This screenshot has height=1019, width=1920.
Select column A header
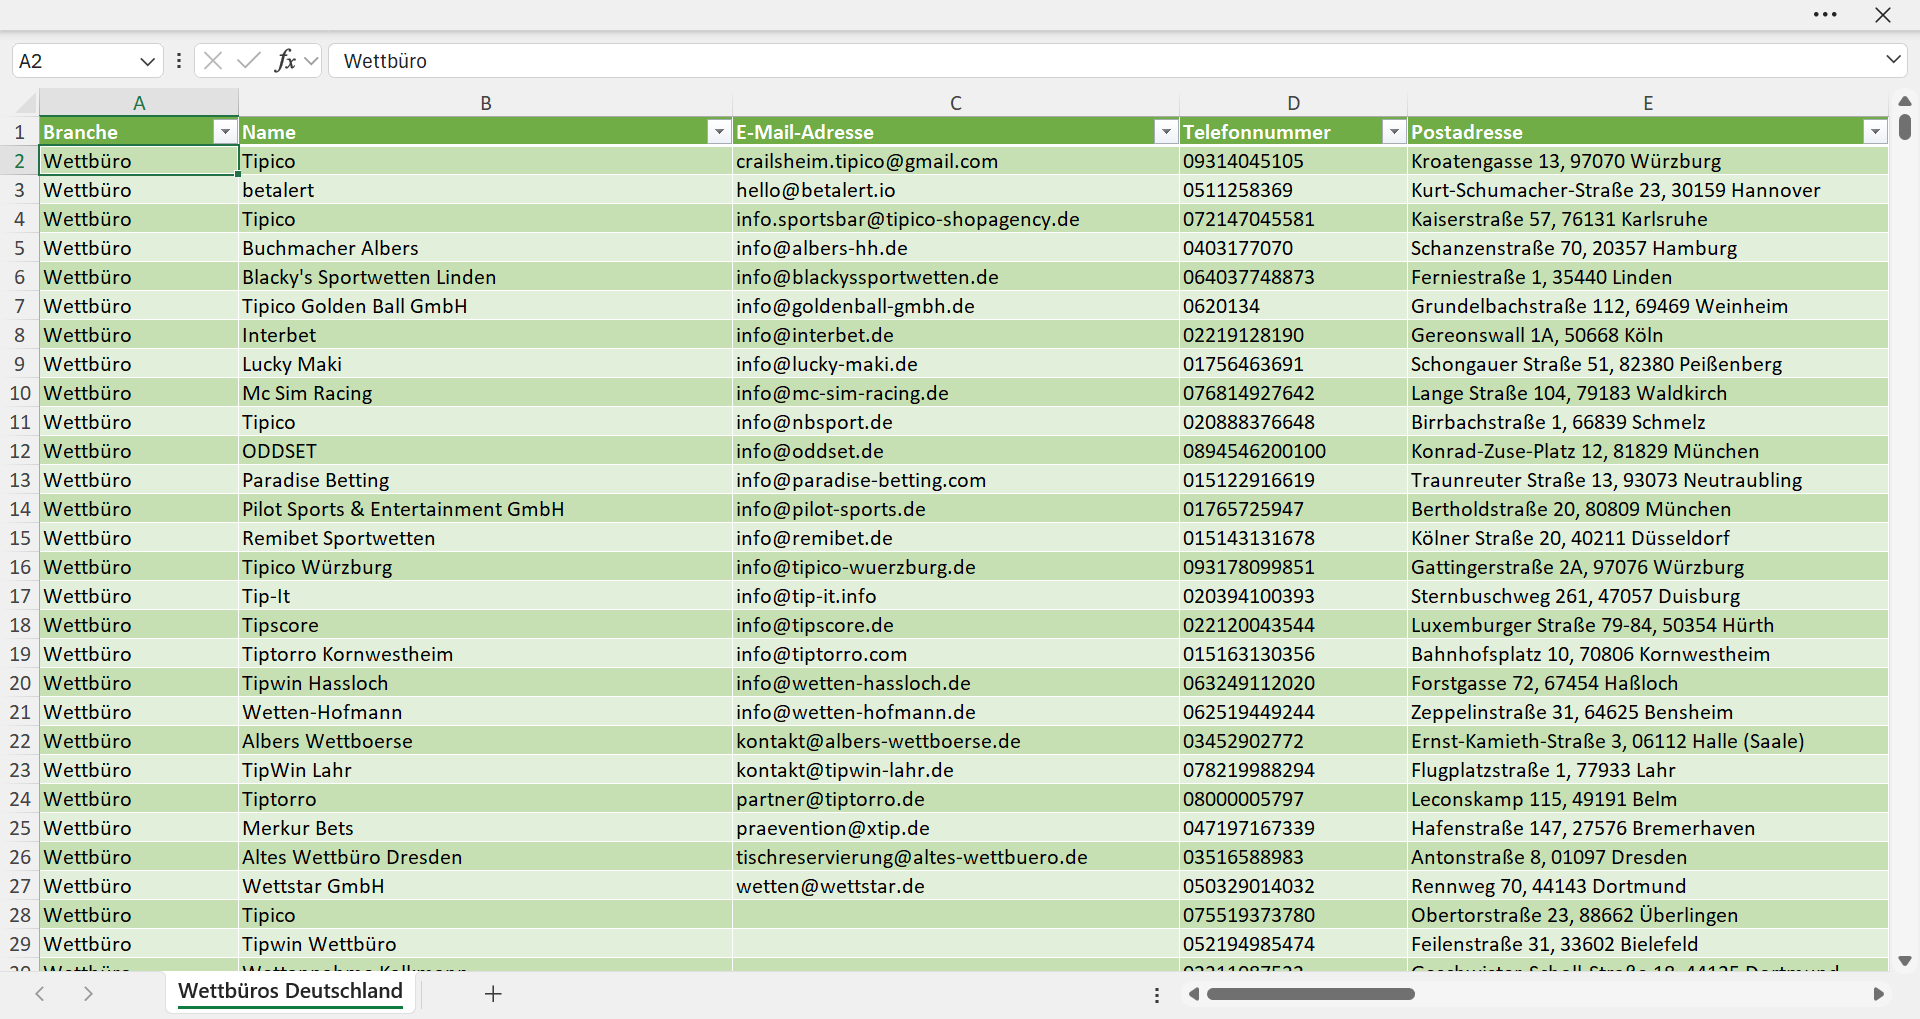[139, 102]
